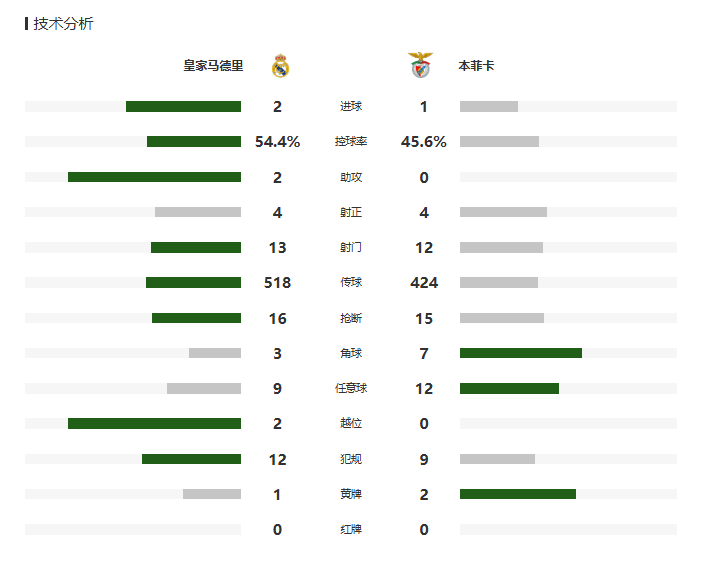Click Benfica's gray 射门 shots bar

point(501,247)
